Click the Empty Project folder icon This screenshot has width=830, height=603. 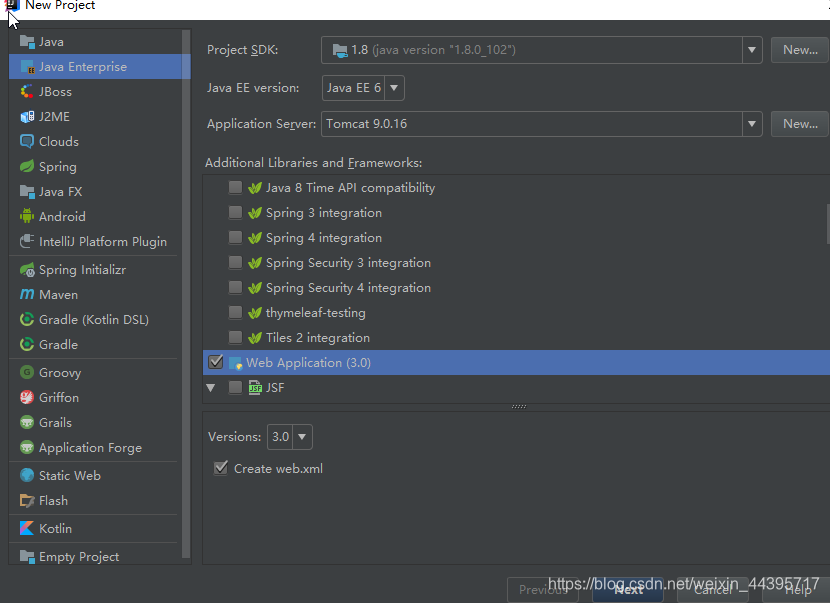(26, 556)
